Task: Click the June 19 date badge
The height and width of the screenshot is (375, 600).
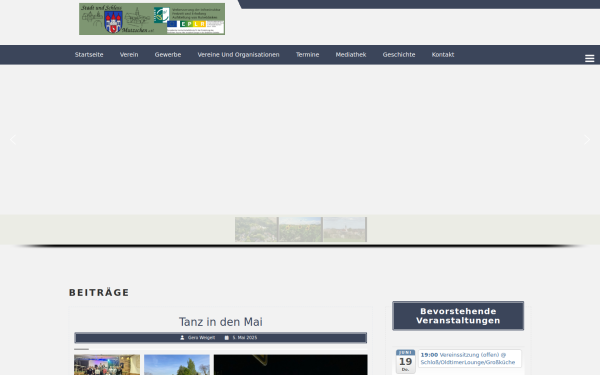Action: 405,361
